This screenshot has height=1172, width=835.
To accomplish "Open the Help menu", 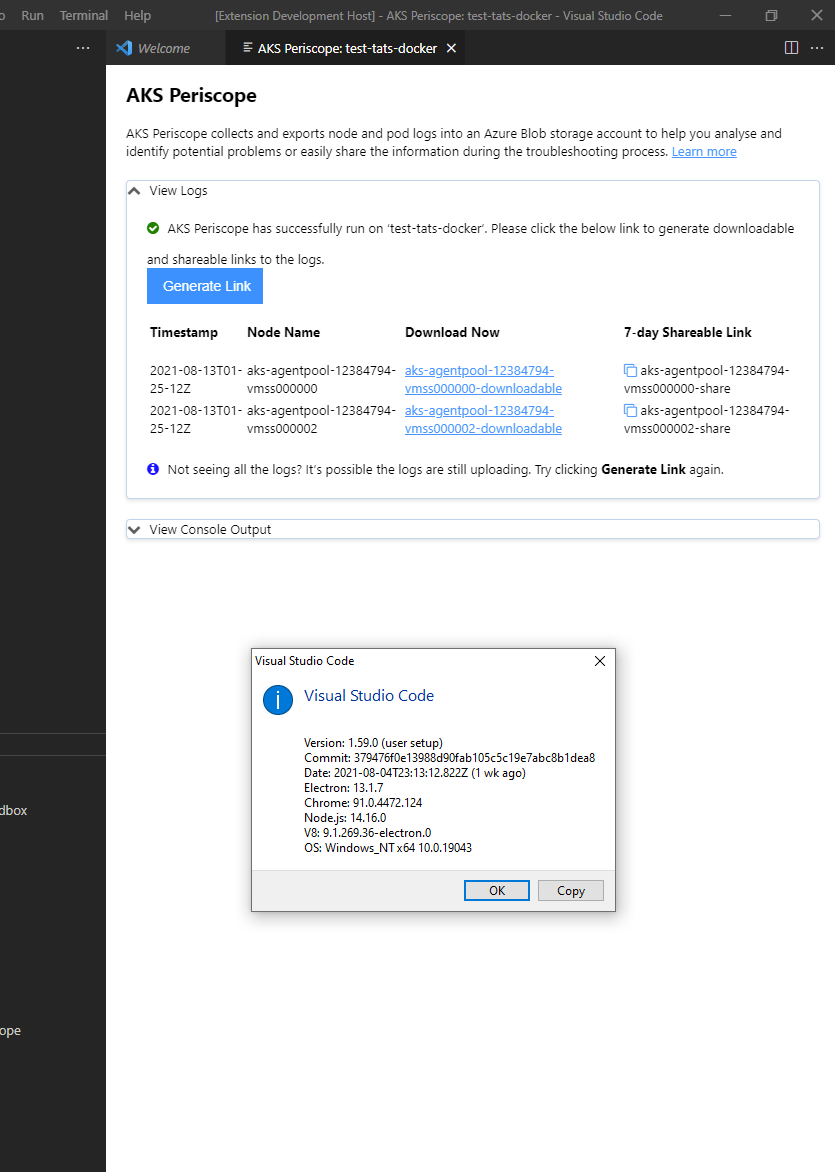I will pos(137,14).
